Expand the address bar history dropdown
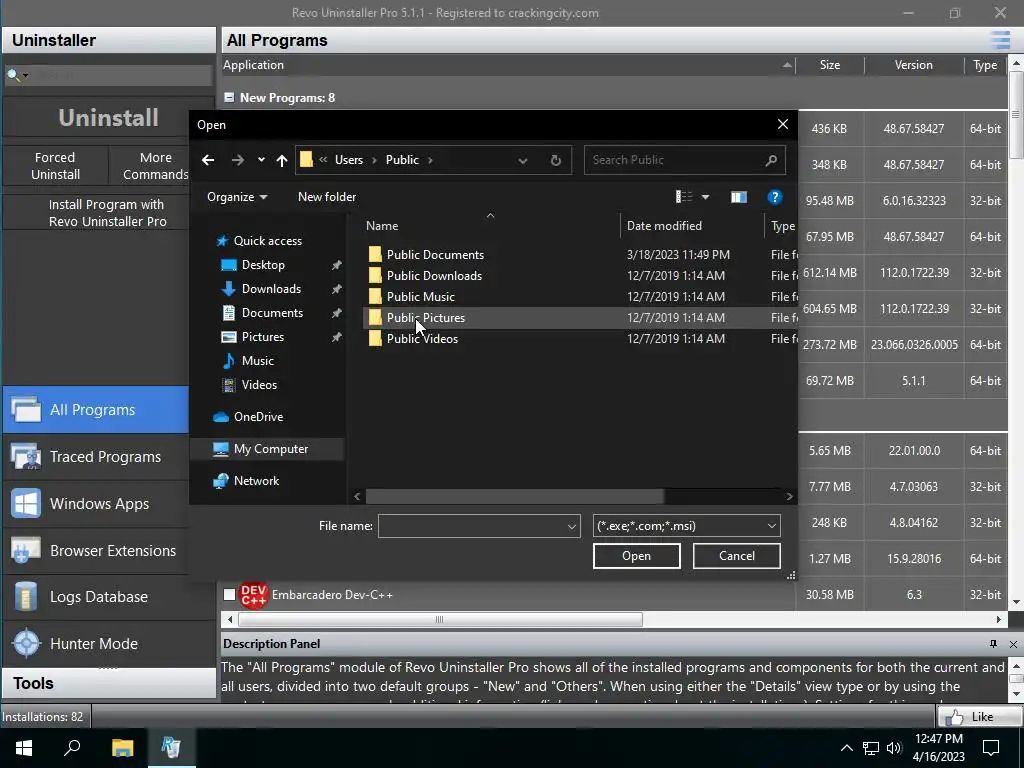 [523, 161]
